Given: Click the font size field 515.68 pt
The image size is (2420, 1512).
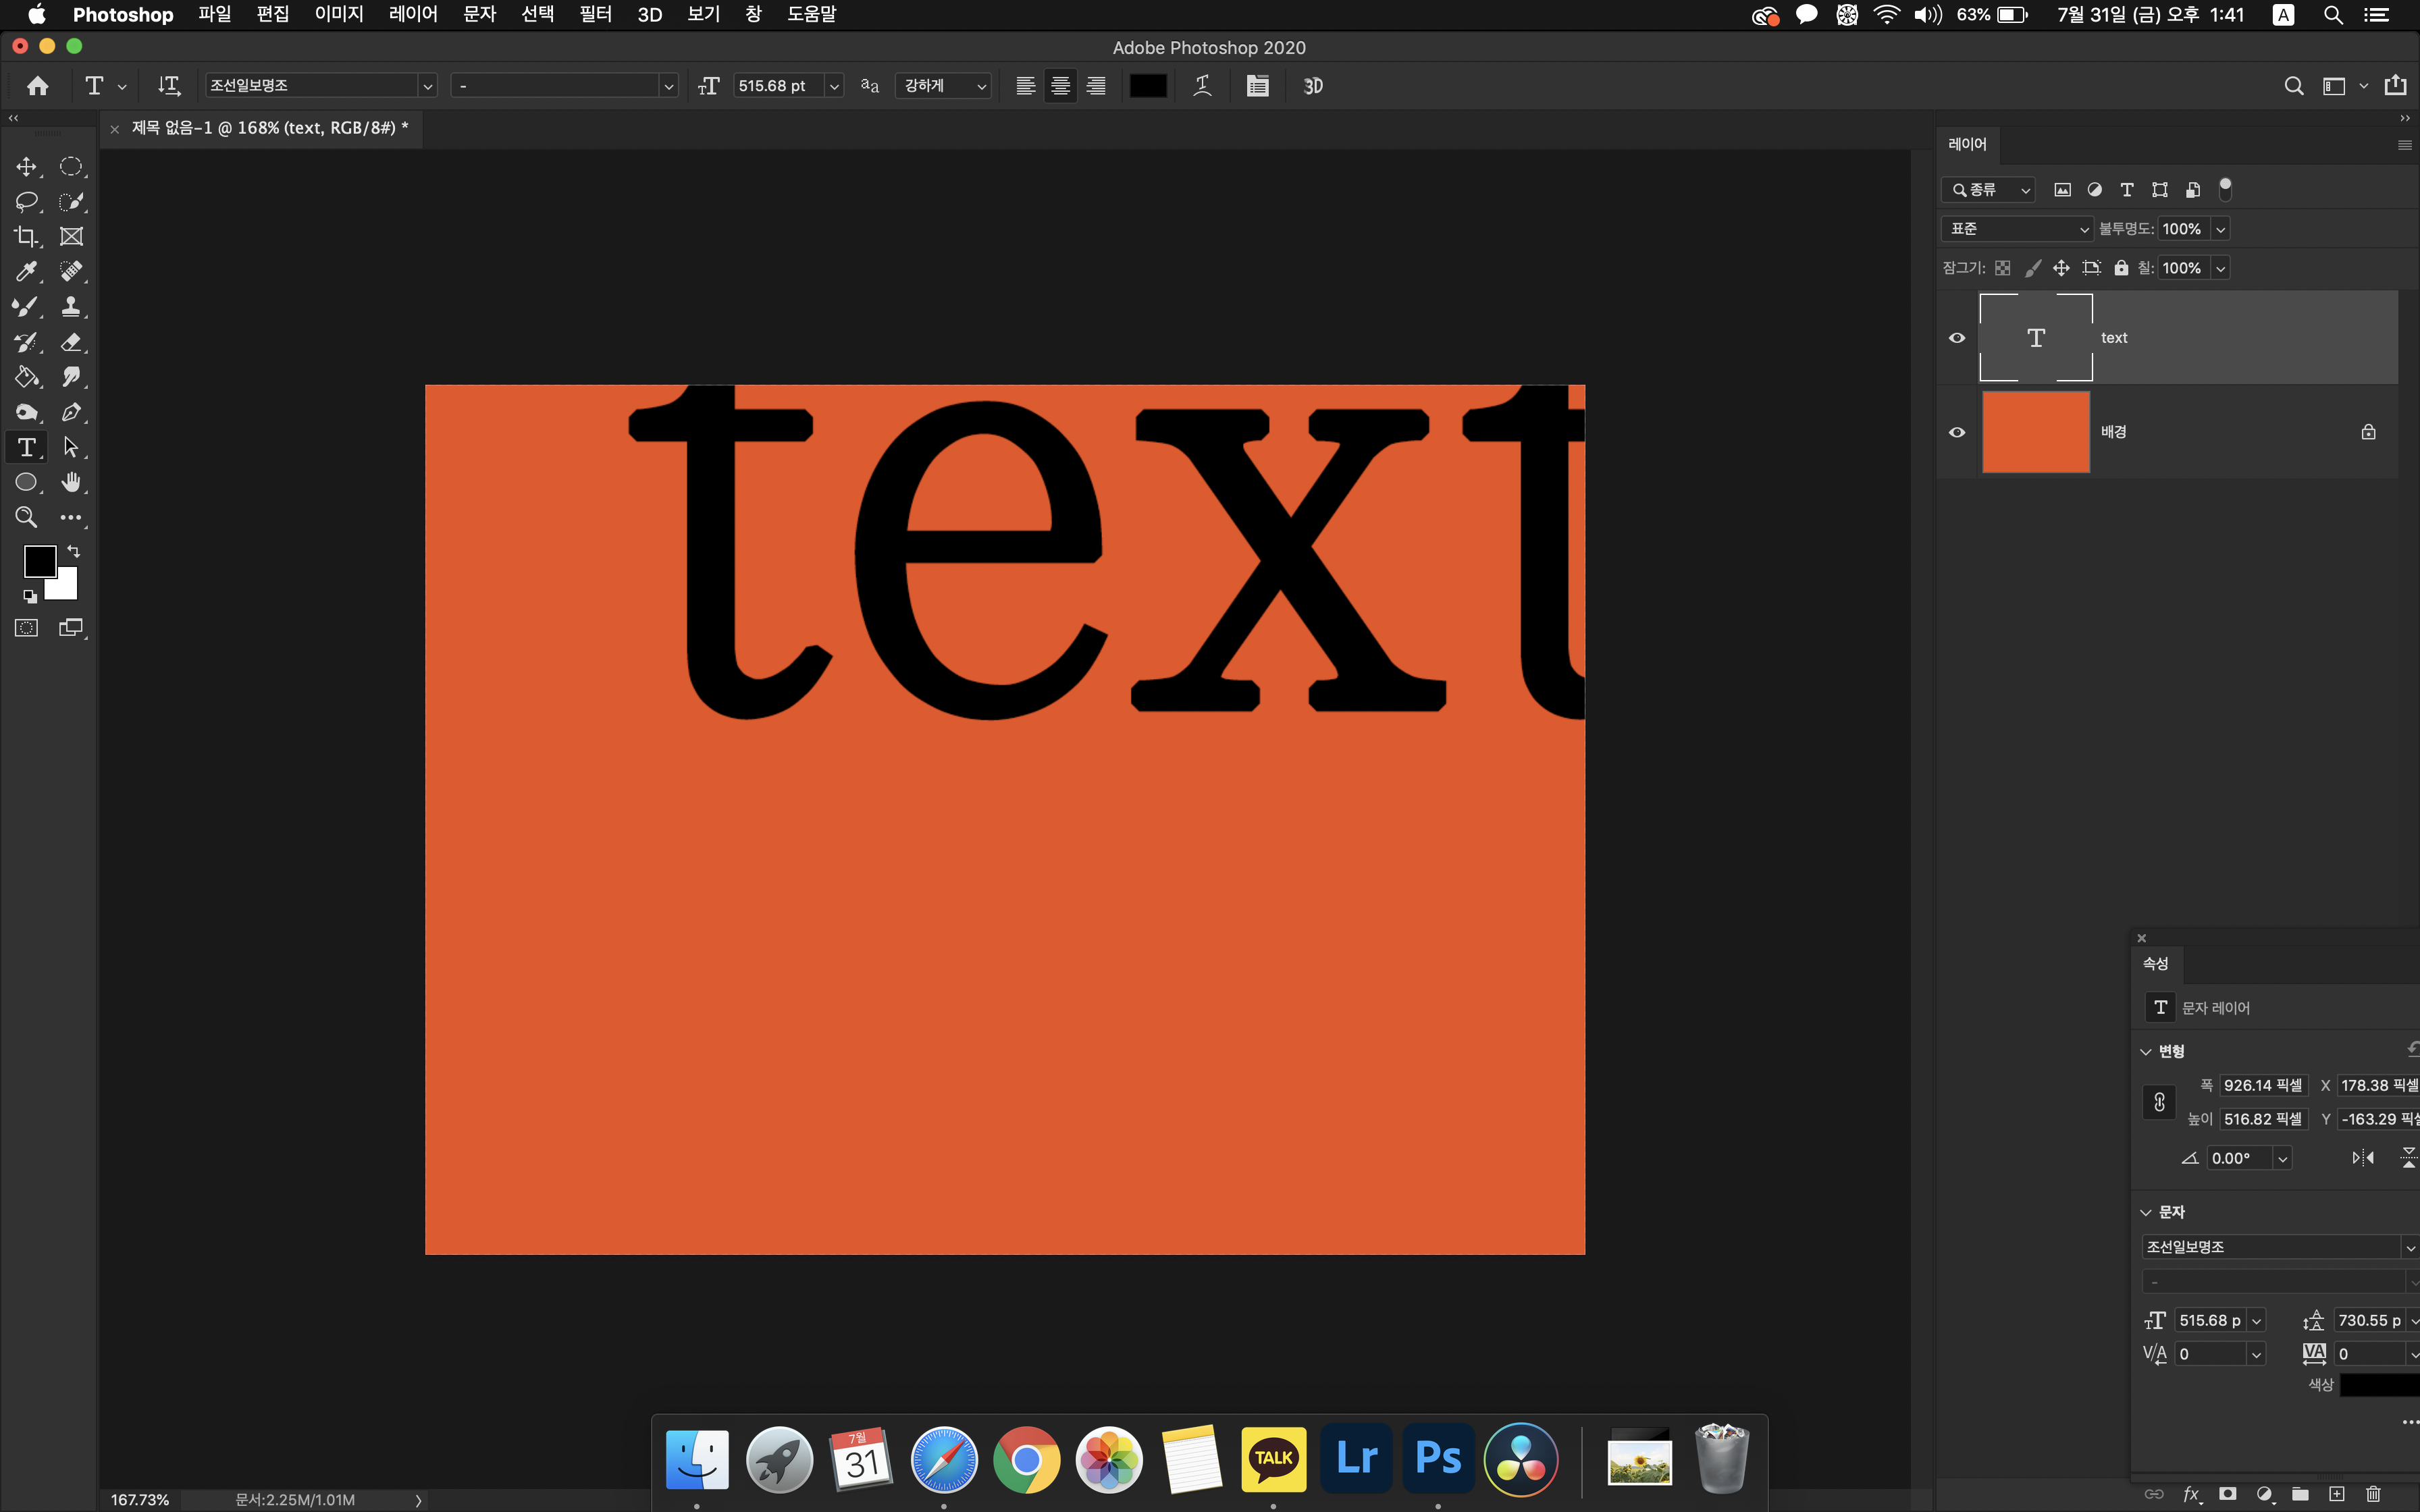Looking at the screenshot, I should tap(776, 86).
